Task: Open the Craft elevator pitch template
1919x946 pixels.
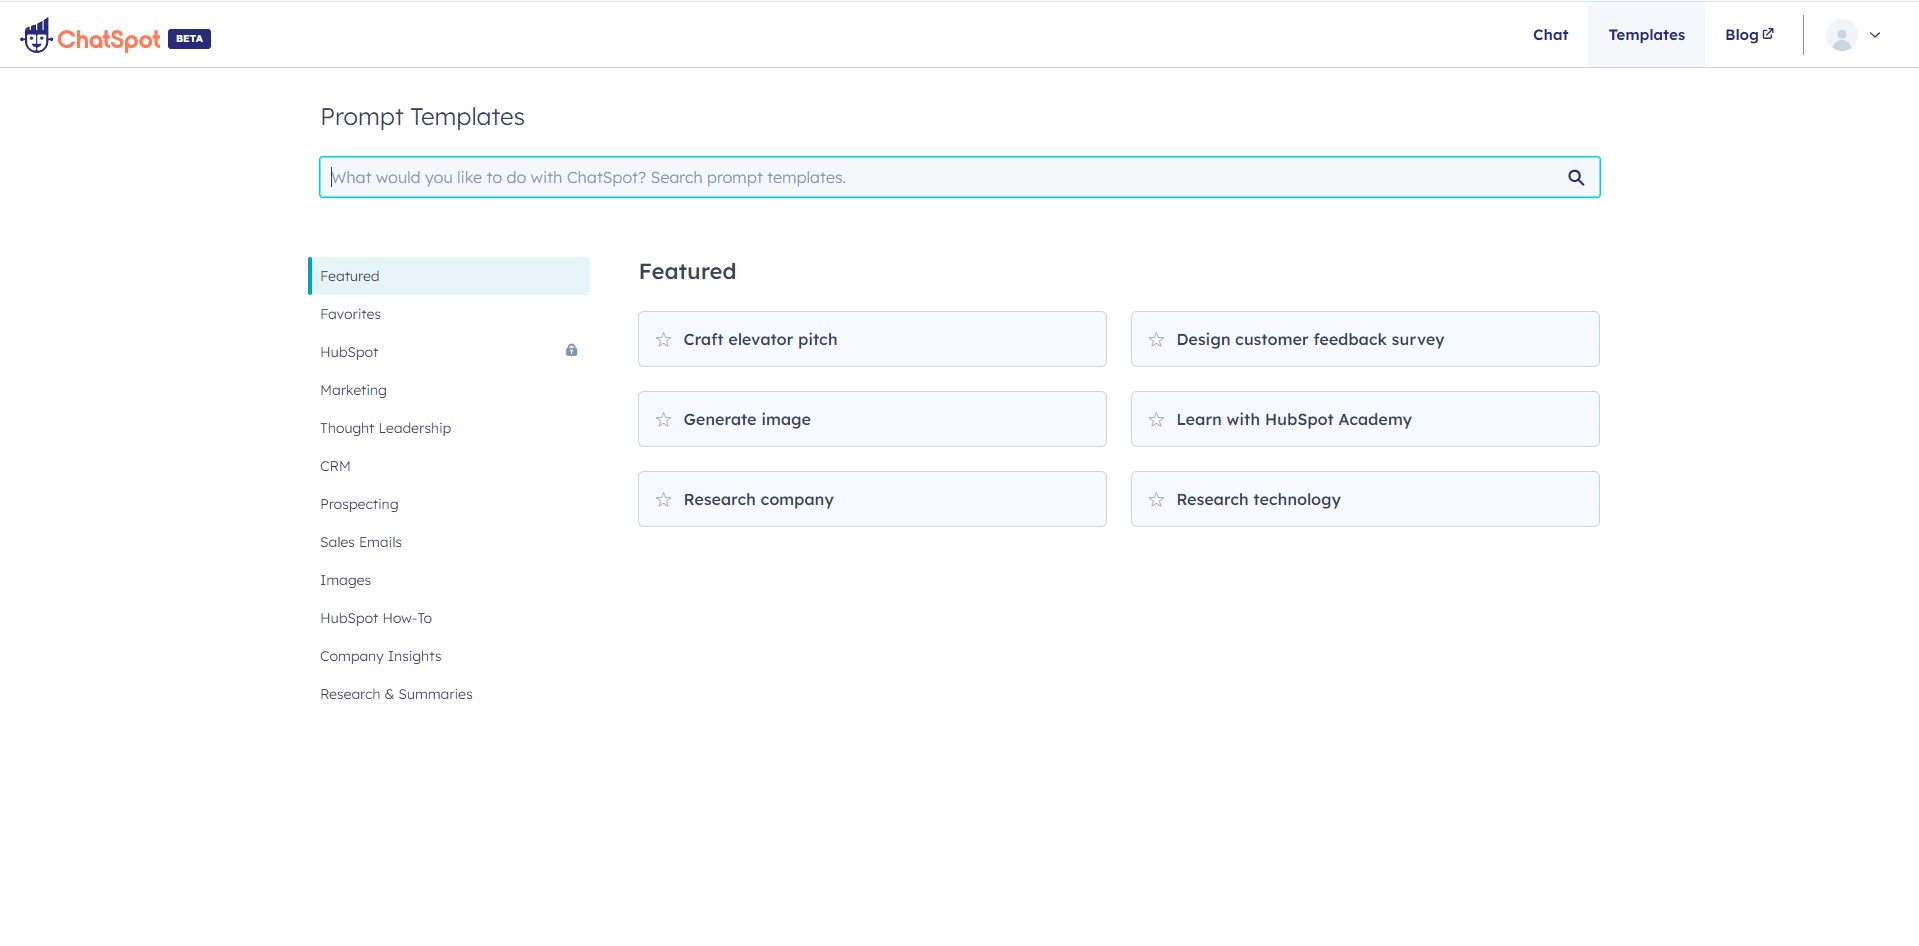Action: [872, 339]
